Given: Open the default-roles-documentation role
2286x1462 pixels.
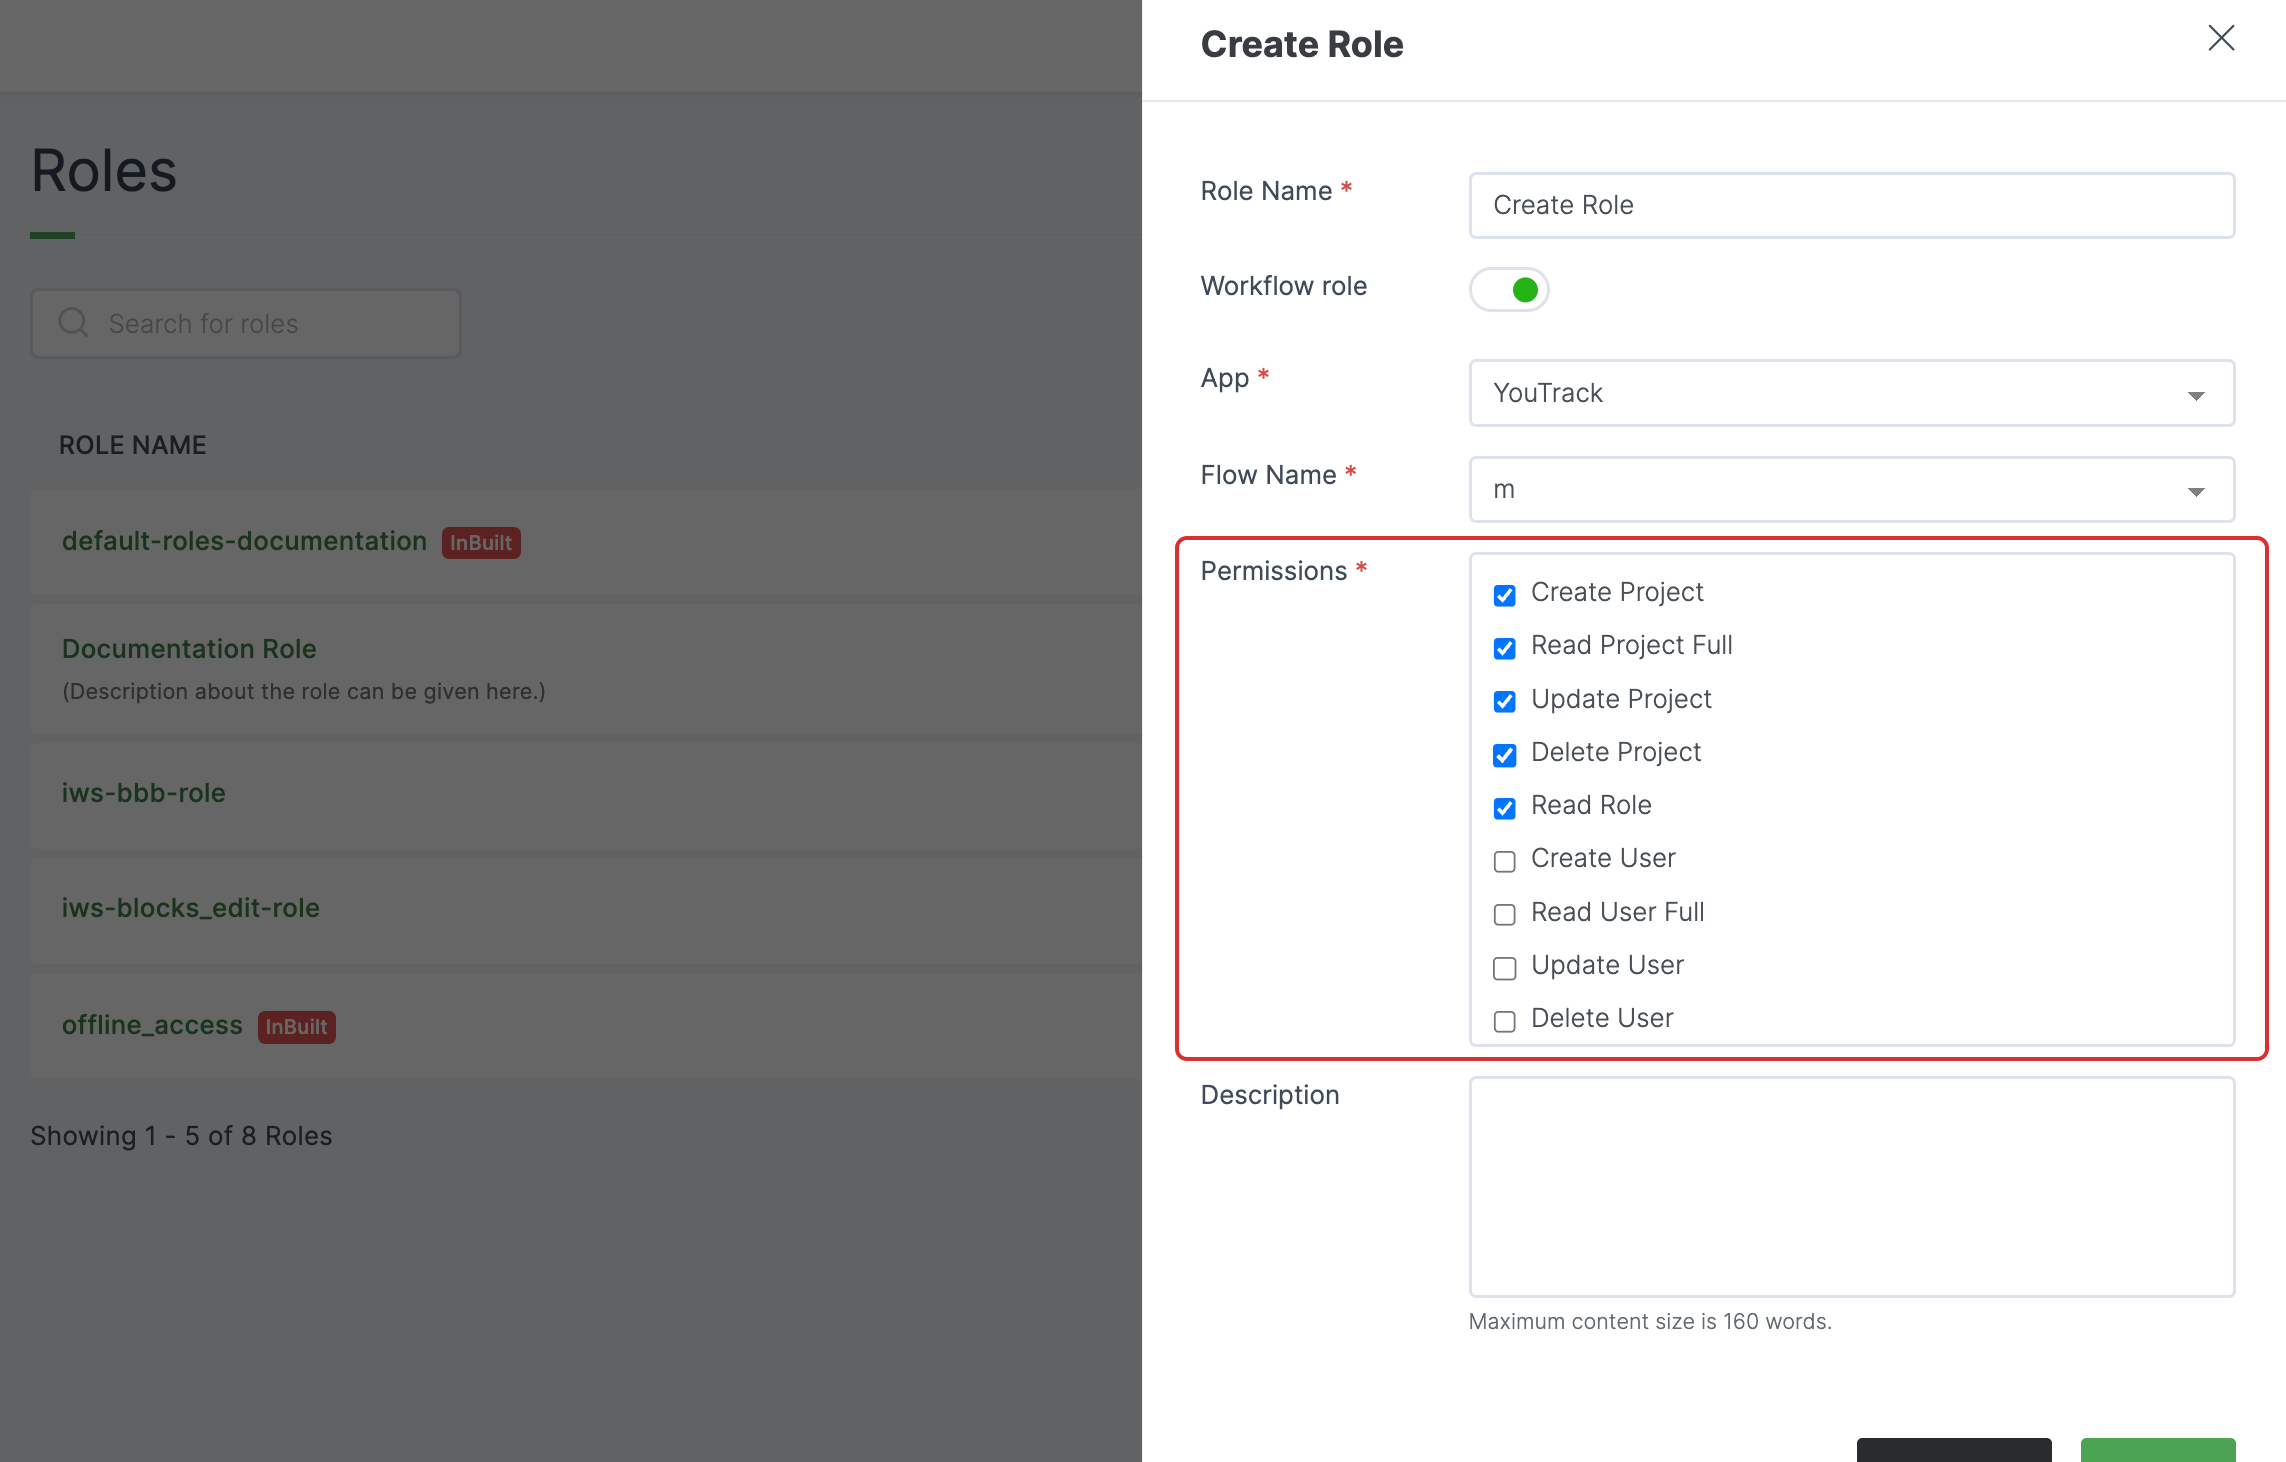Looking at the screenshot, I should pyautogui.click(x=244, y=541).
